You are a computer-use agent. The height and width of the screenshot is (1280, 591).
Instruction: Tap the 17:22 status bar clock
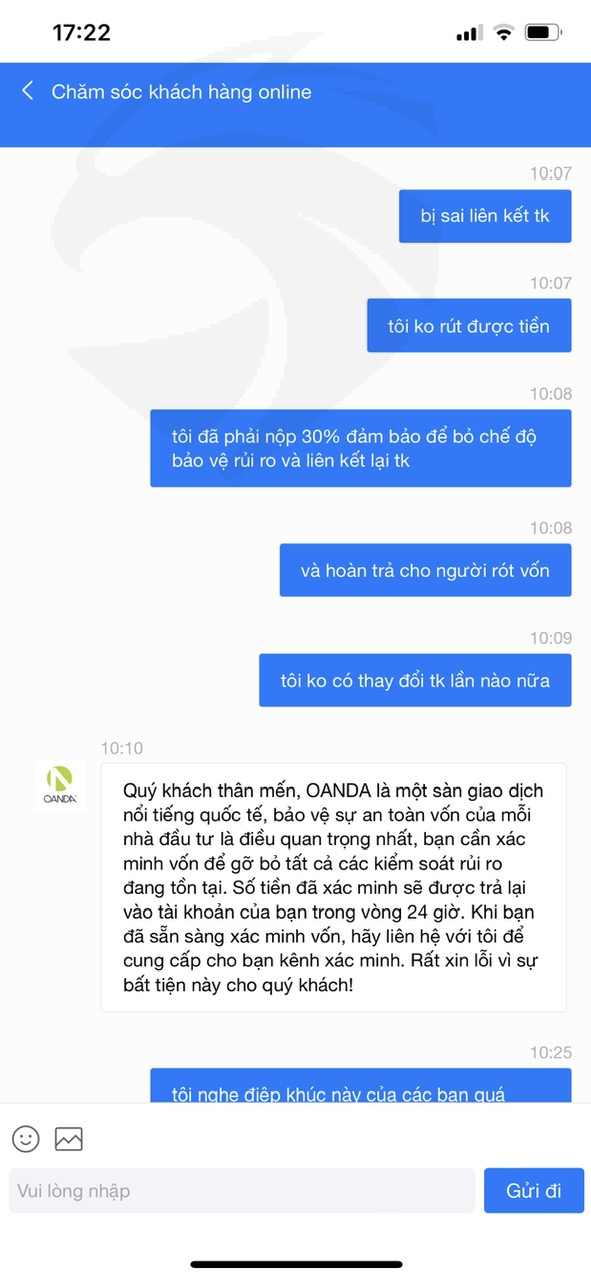coord(81,33)
